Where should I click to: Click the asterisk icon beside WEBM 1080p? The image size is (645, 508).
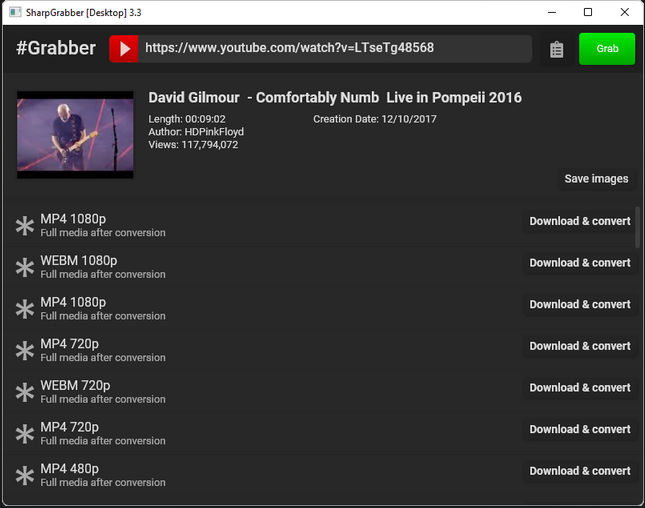(25, 267)
